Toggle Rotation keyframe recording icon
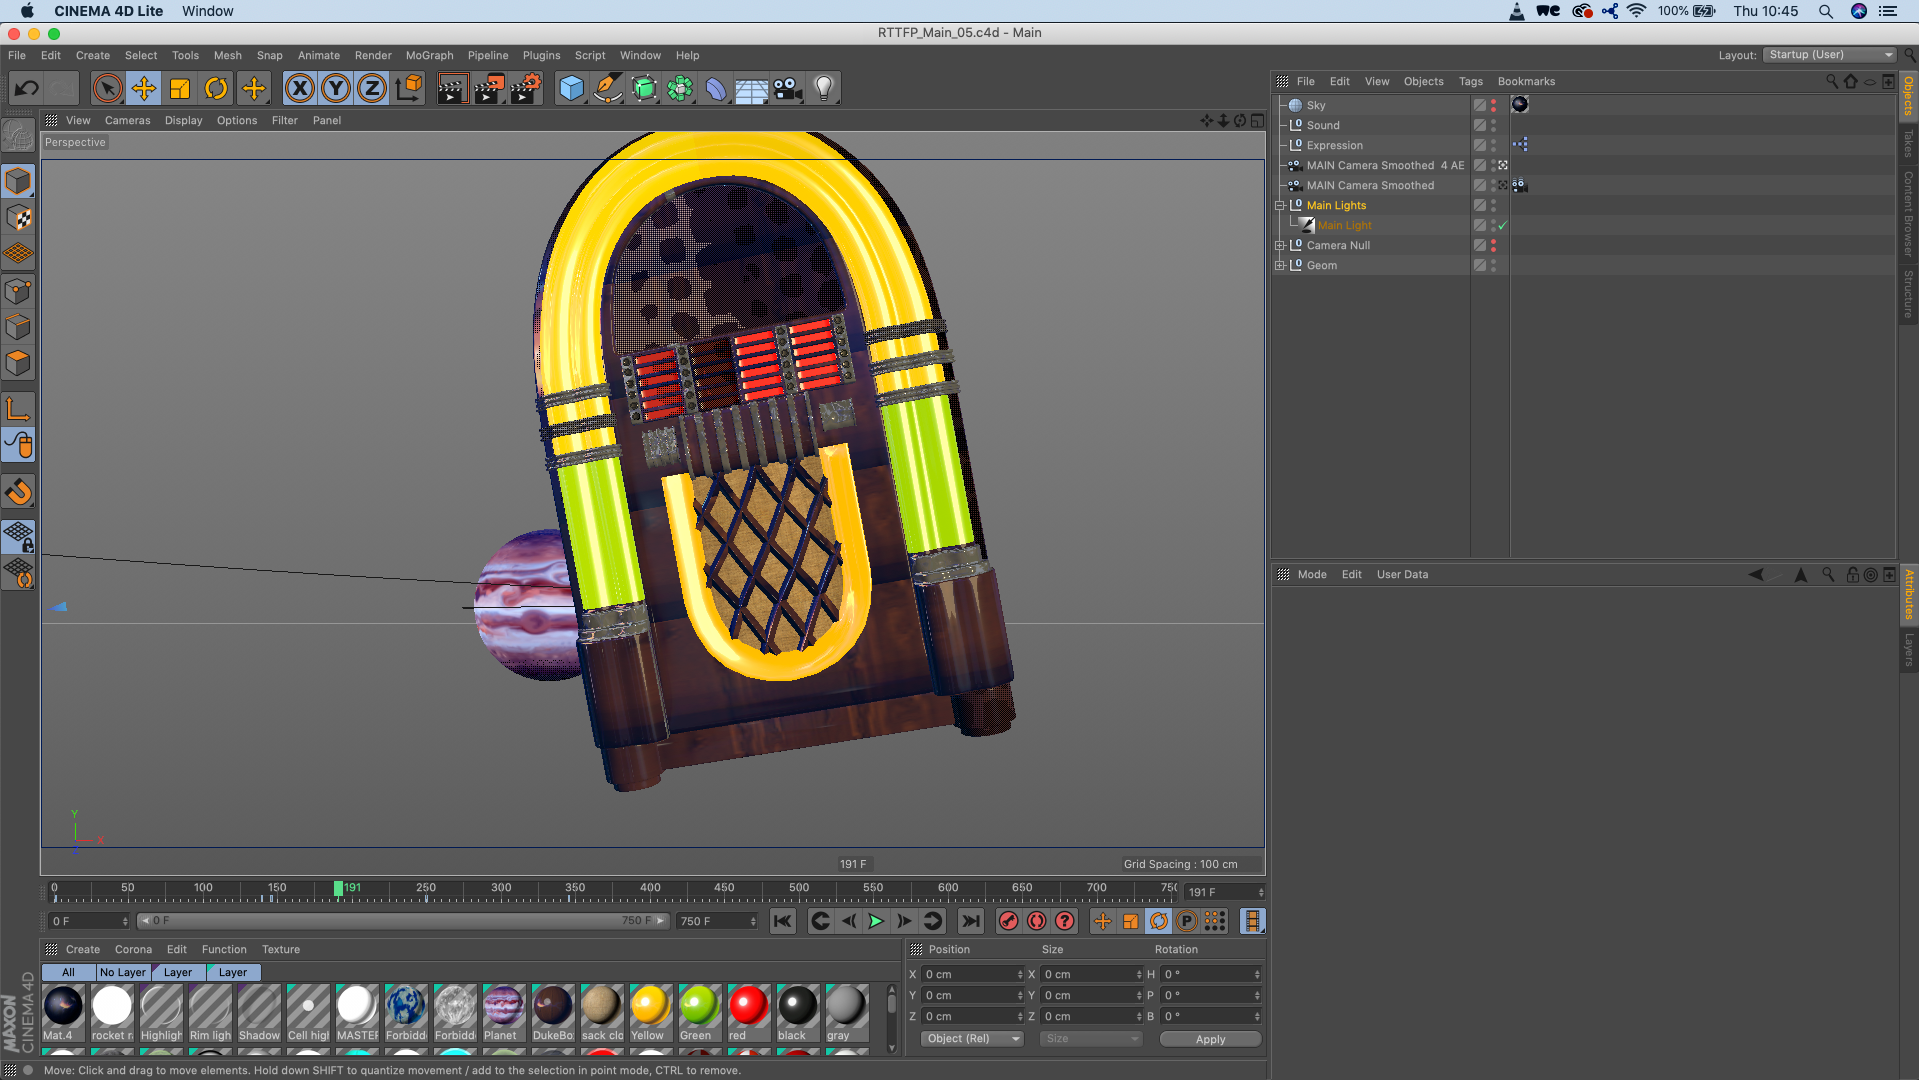The width and height of the screenshot is (1919, 1080). (1159, 921)
